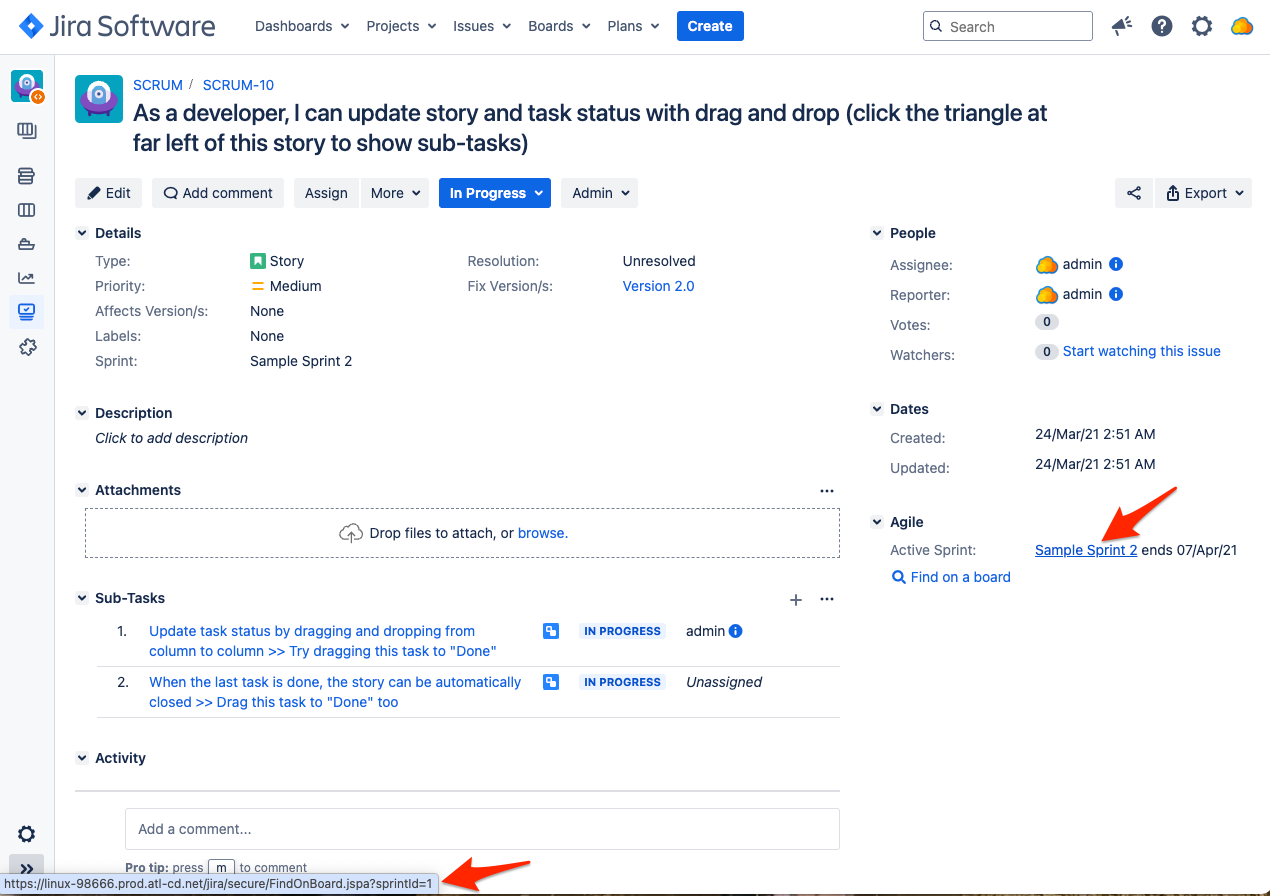Open the issues monitor icon in sidebar
This screenshot has height=896, width=1270.
[x=27, y=312]
